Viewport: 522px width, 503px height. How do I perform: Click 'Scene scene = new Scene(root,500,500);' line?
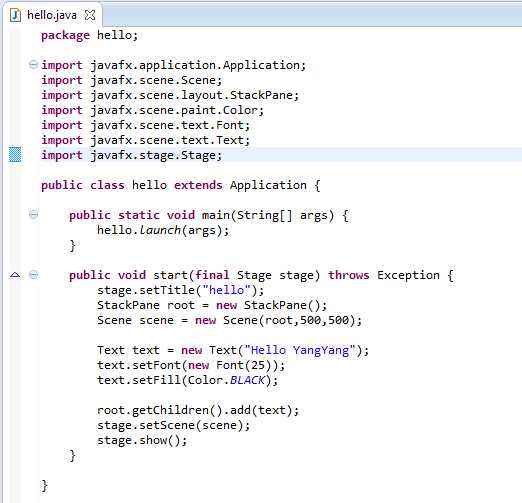pos(229,320)
